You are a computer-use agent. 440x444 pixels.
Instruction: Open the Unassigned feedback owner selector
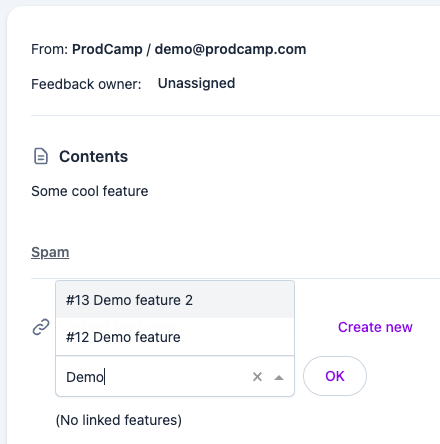point(196,83)
